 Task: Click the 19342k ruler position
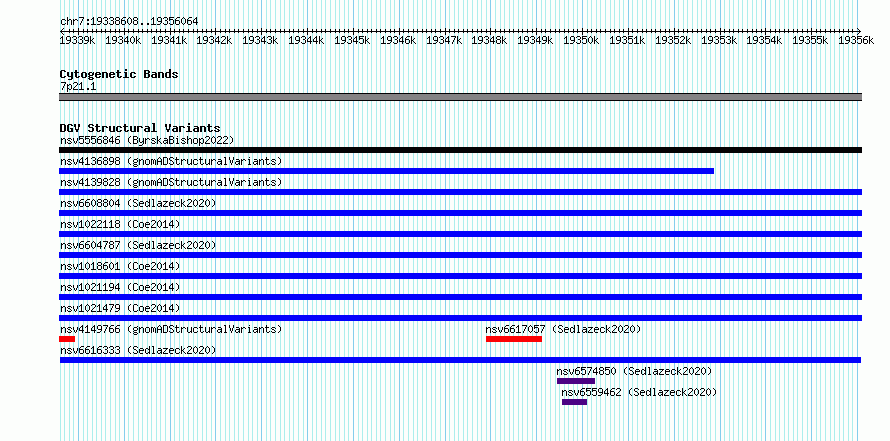point(215,40)
